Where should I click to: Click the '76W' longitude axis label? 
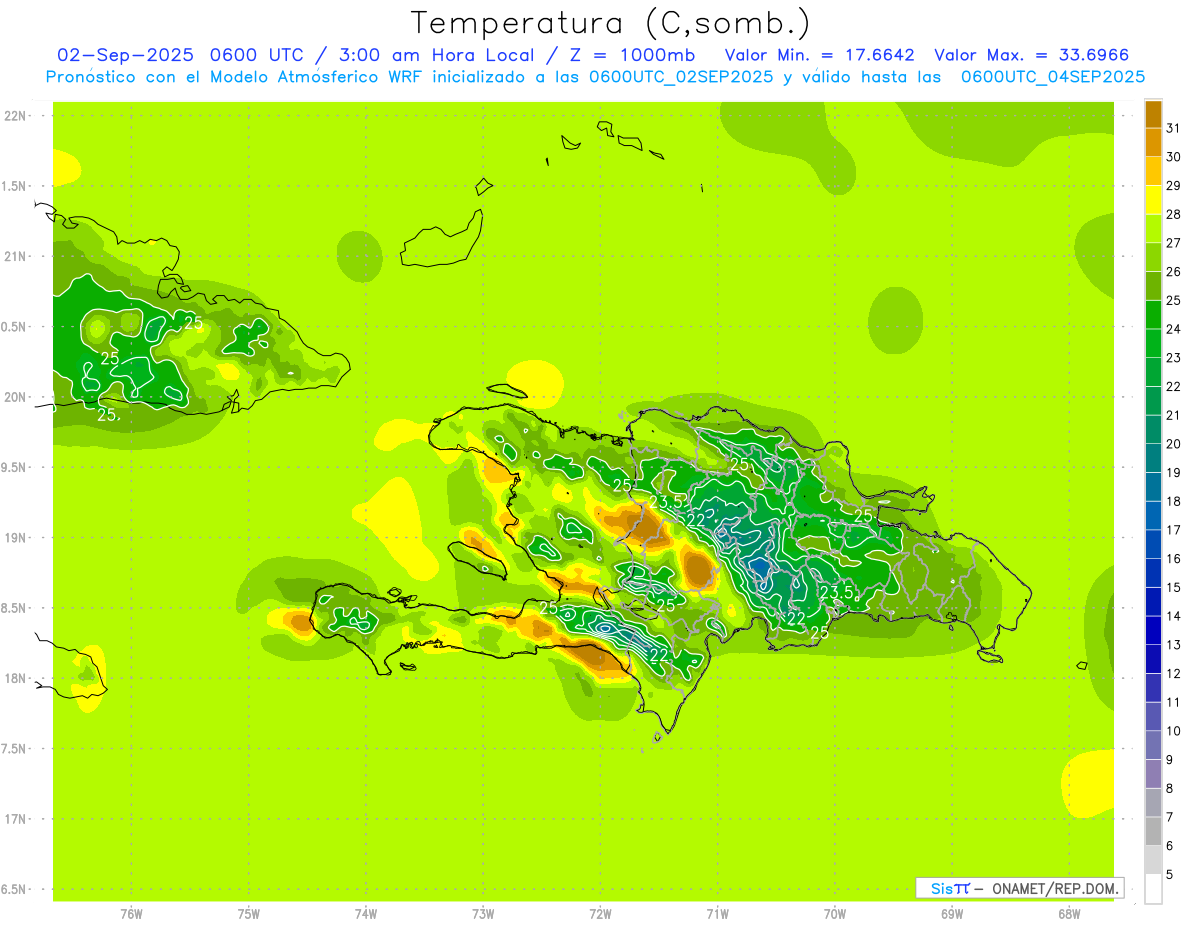pos(131,914)
